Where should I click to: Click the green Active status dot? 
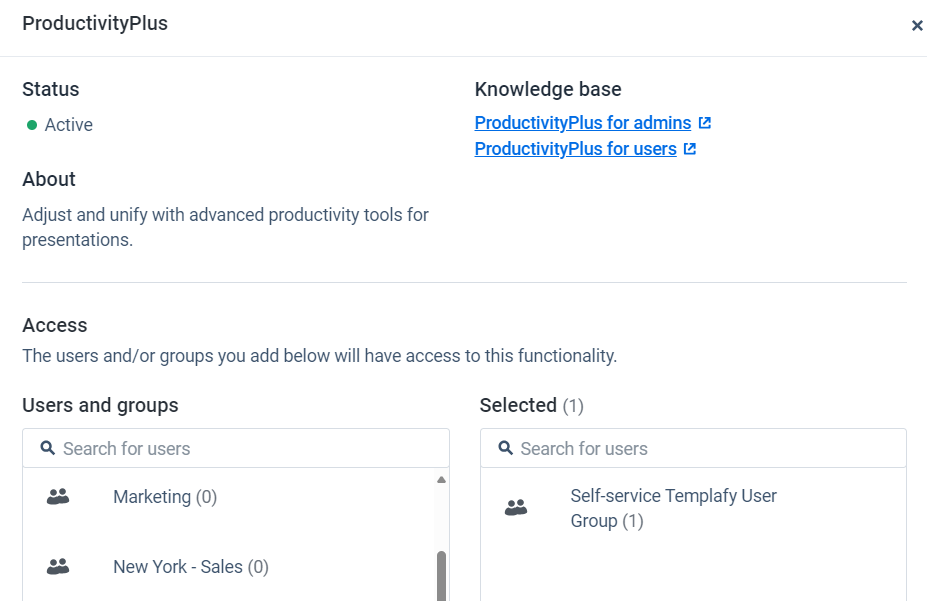tap(32, 125)
